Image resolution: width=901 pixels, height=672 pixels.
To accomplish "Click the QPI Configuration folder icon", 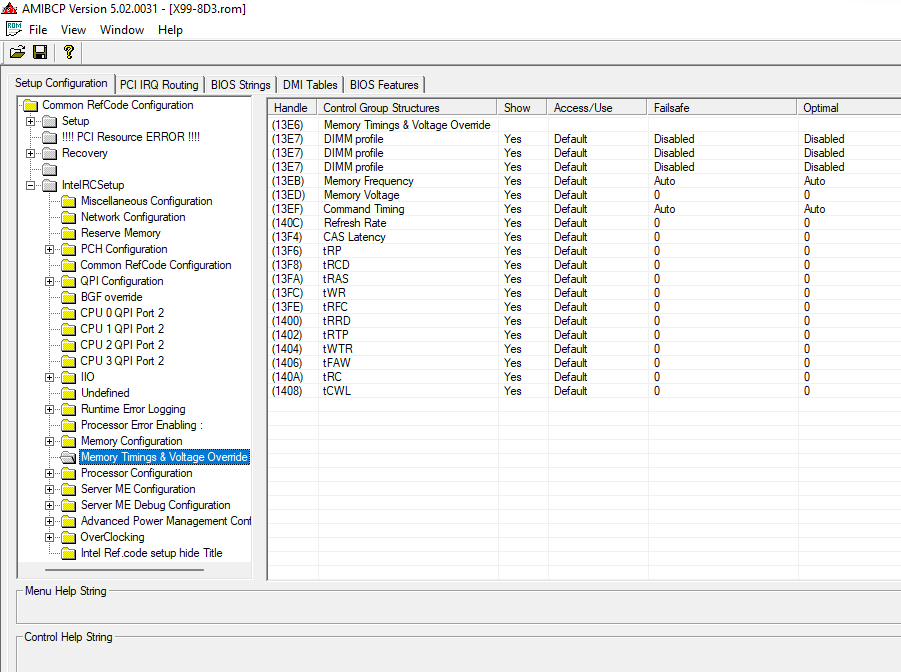I will click(69, 281).
